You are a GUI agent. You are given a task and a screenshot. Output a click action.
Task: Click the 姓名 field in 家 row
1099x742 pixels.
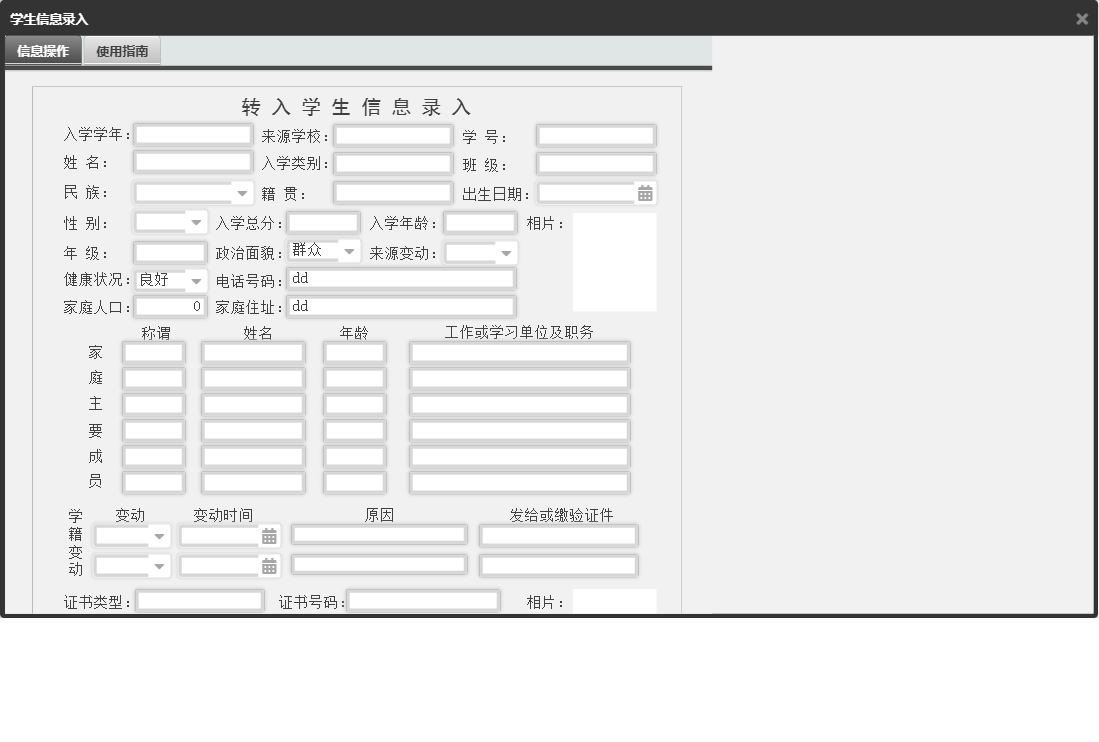click(x=253, y=352)
